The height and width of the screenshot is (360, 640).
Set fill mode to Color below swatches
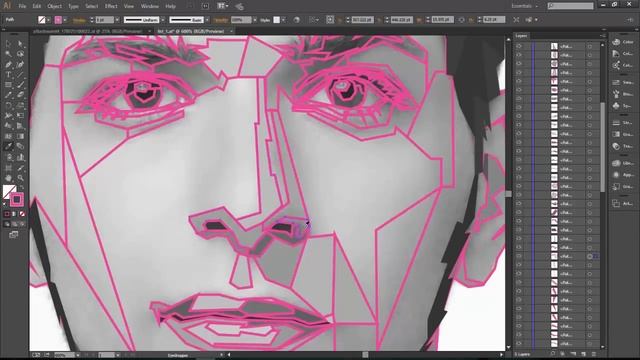7,214
